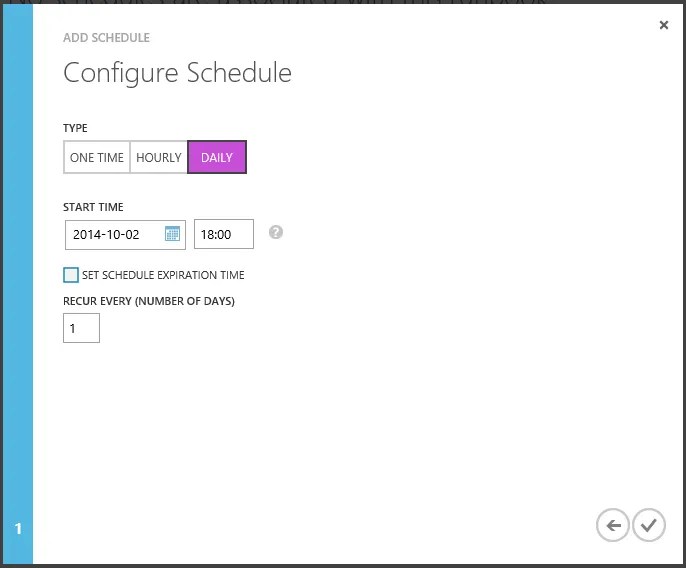Click the start date field 2014-10-02
This screenshot has height=568, width=686.
tap(125, 235)
